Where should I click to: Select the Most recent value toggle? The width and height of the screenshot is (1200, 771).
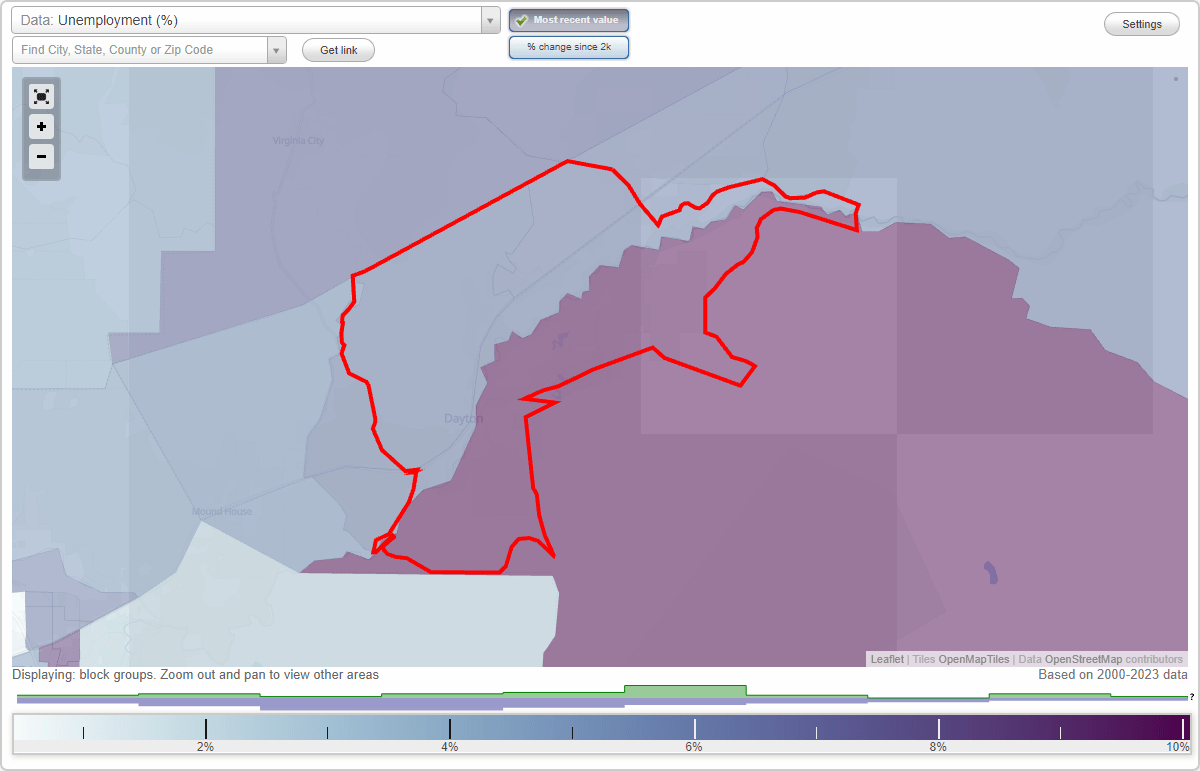(x=569, y=20)
